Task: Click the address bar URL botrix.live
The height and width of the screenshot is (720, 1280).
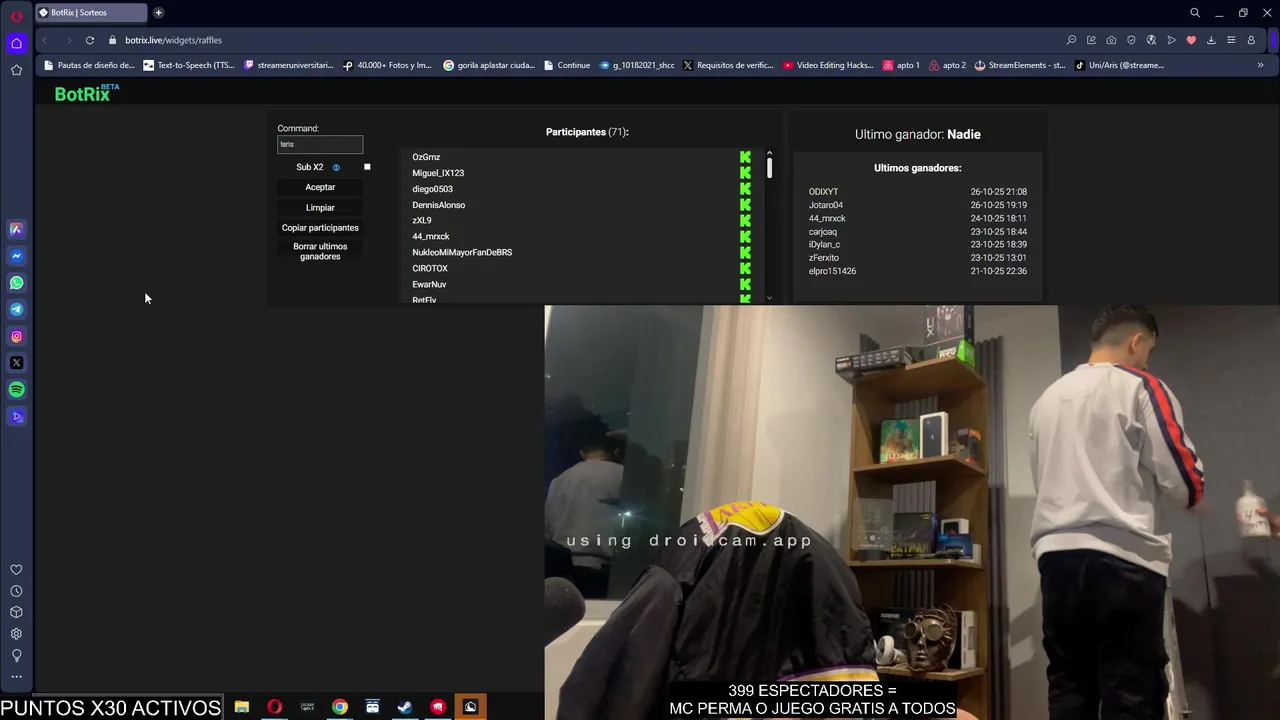Action: tap(173, 40)
